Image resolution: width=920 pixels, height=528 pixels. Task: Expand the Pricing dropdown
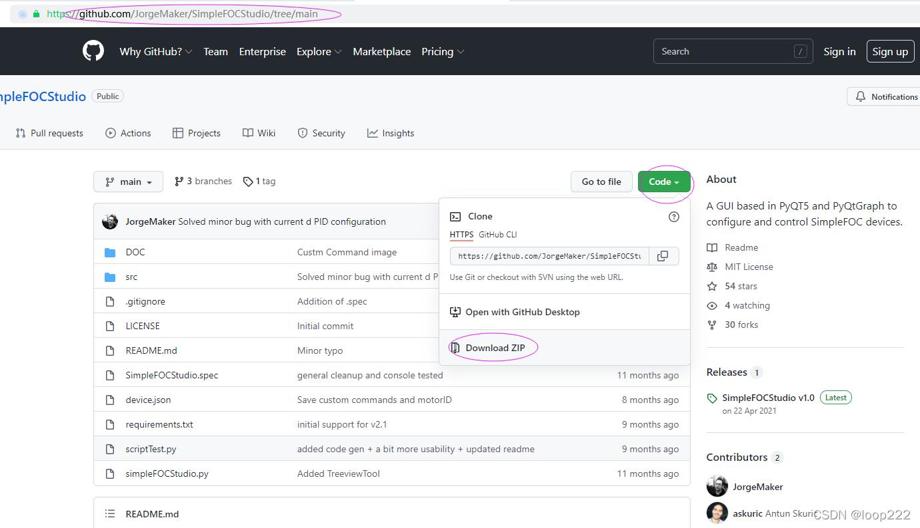(442, 52)
